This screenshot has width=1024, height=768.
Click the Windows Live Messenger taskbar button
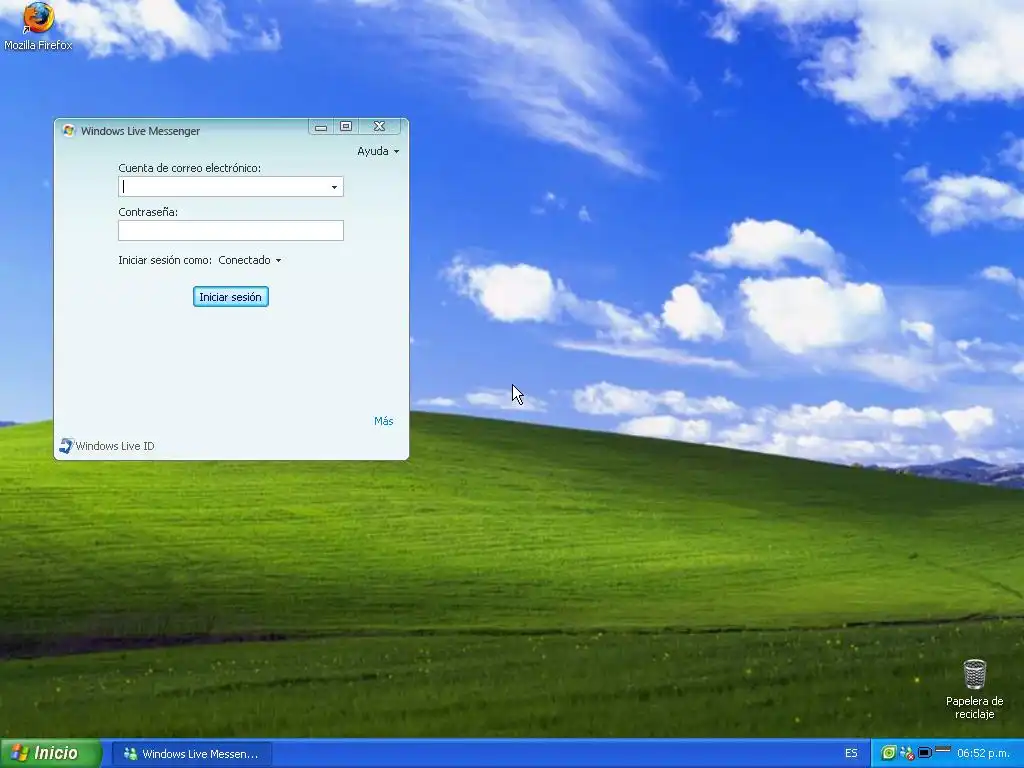[192, 754]
